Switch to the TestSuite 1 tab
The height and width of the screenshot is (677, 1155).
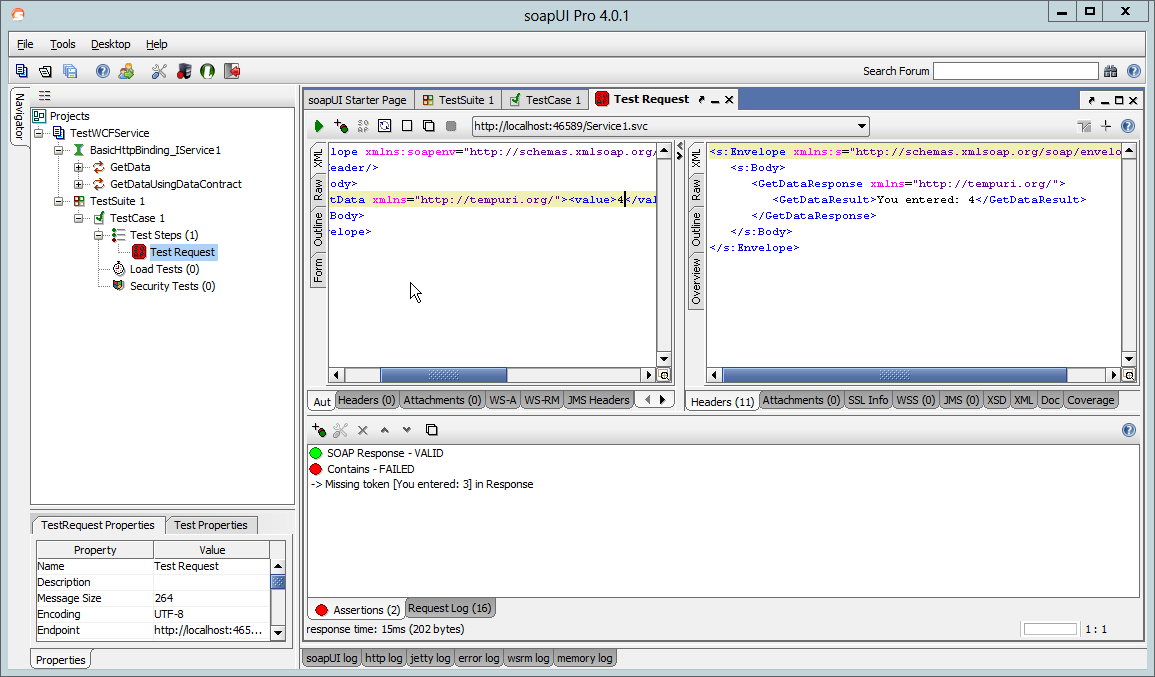point(457,99)
